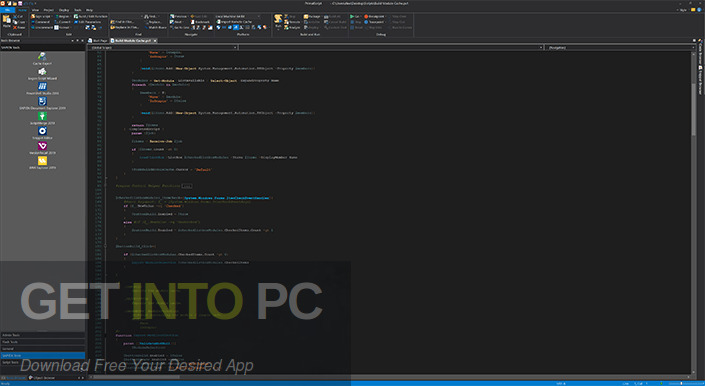Launch ScriptMerge from Tools Browser

point(42,118)
